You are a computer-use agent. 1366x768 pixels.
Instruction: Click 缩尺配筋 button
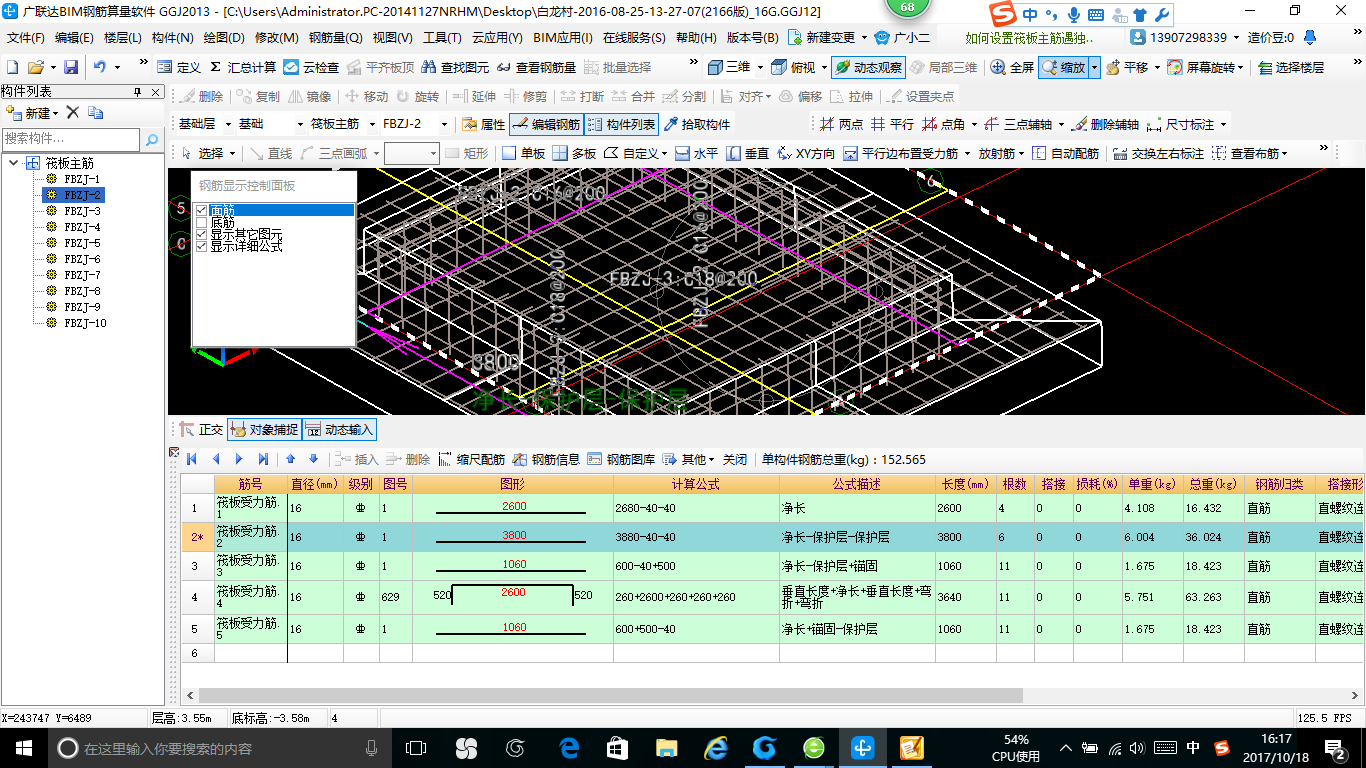(471, 459)
